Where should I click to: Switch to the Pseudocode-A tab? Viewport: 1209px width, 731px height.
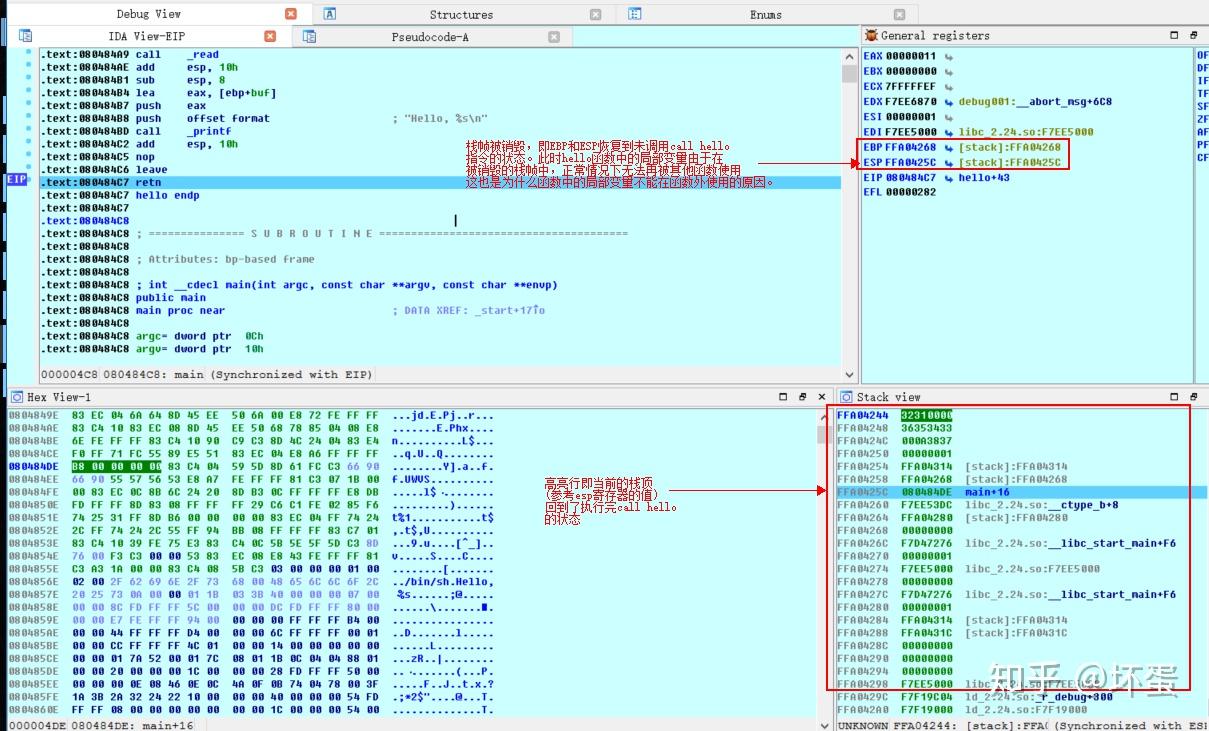pos(430,35)
